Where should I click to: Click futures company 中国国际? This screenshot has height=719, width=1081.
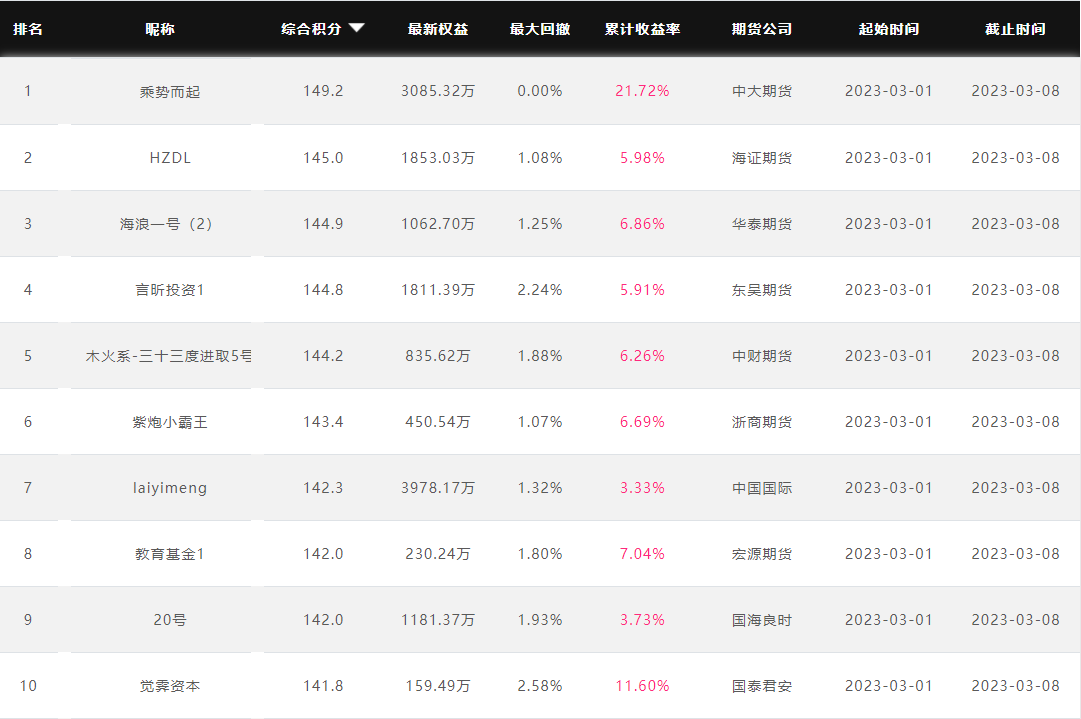click(762, 488)
